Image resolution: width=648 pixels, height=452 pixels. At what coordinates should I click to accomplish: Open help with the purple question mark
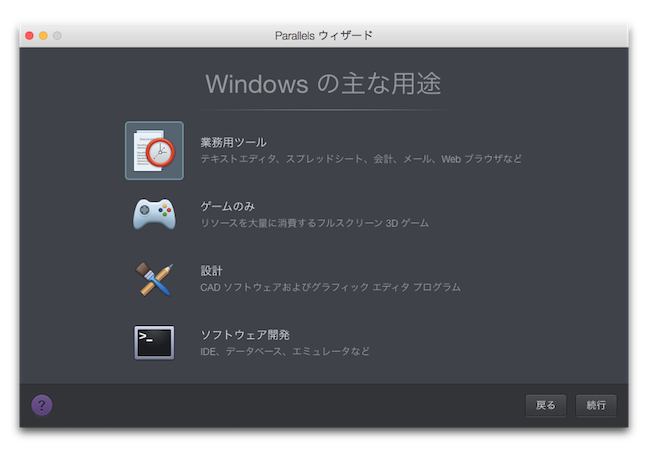42,405
